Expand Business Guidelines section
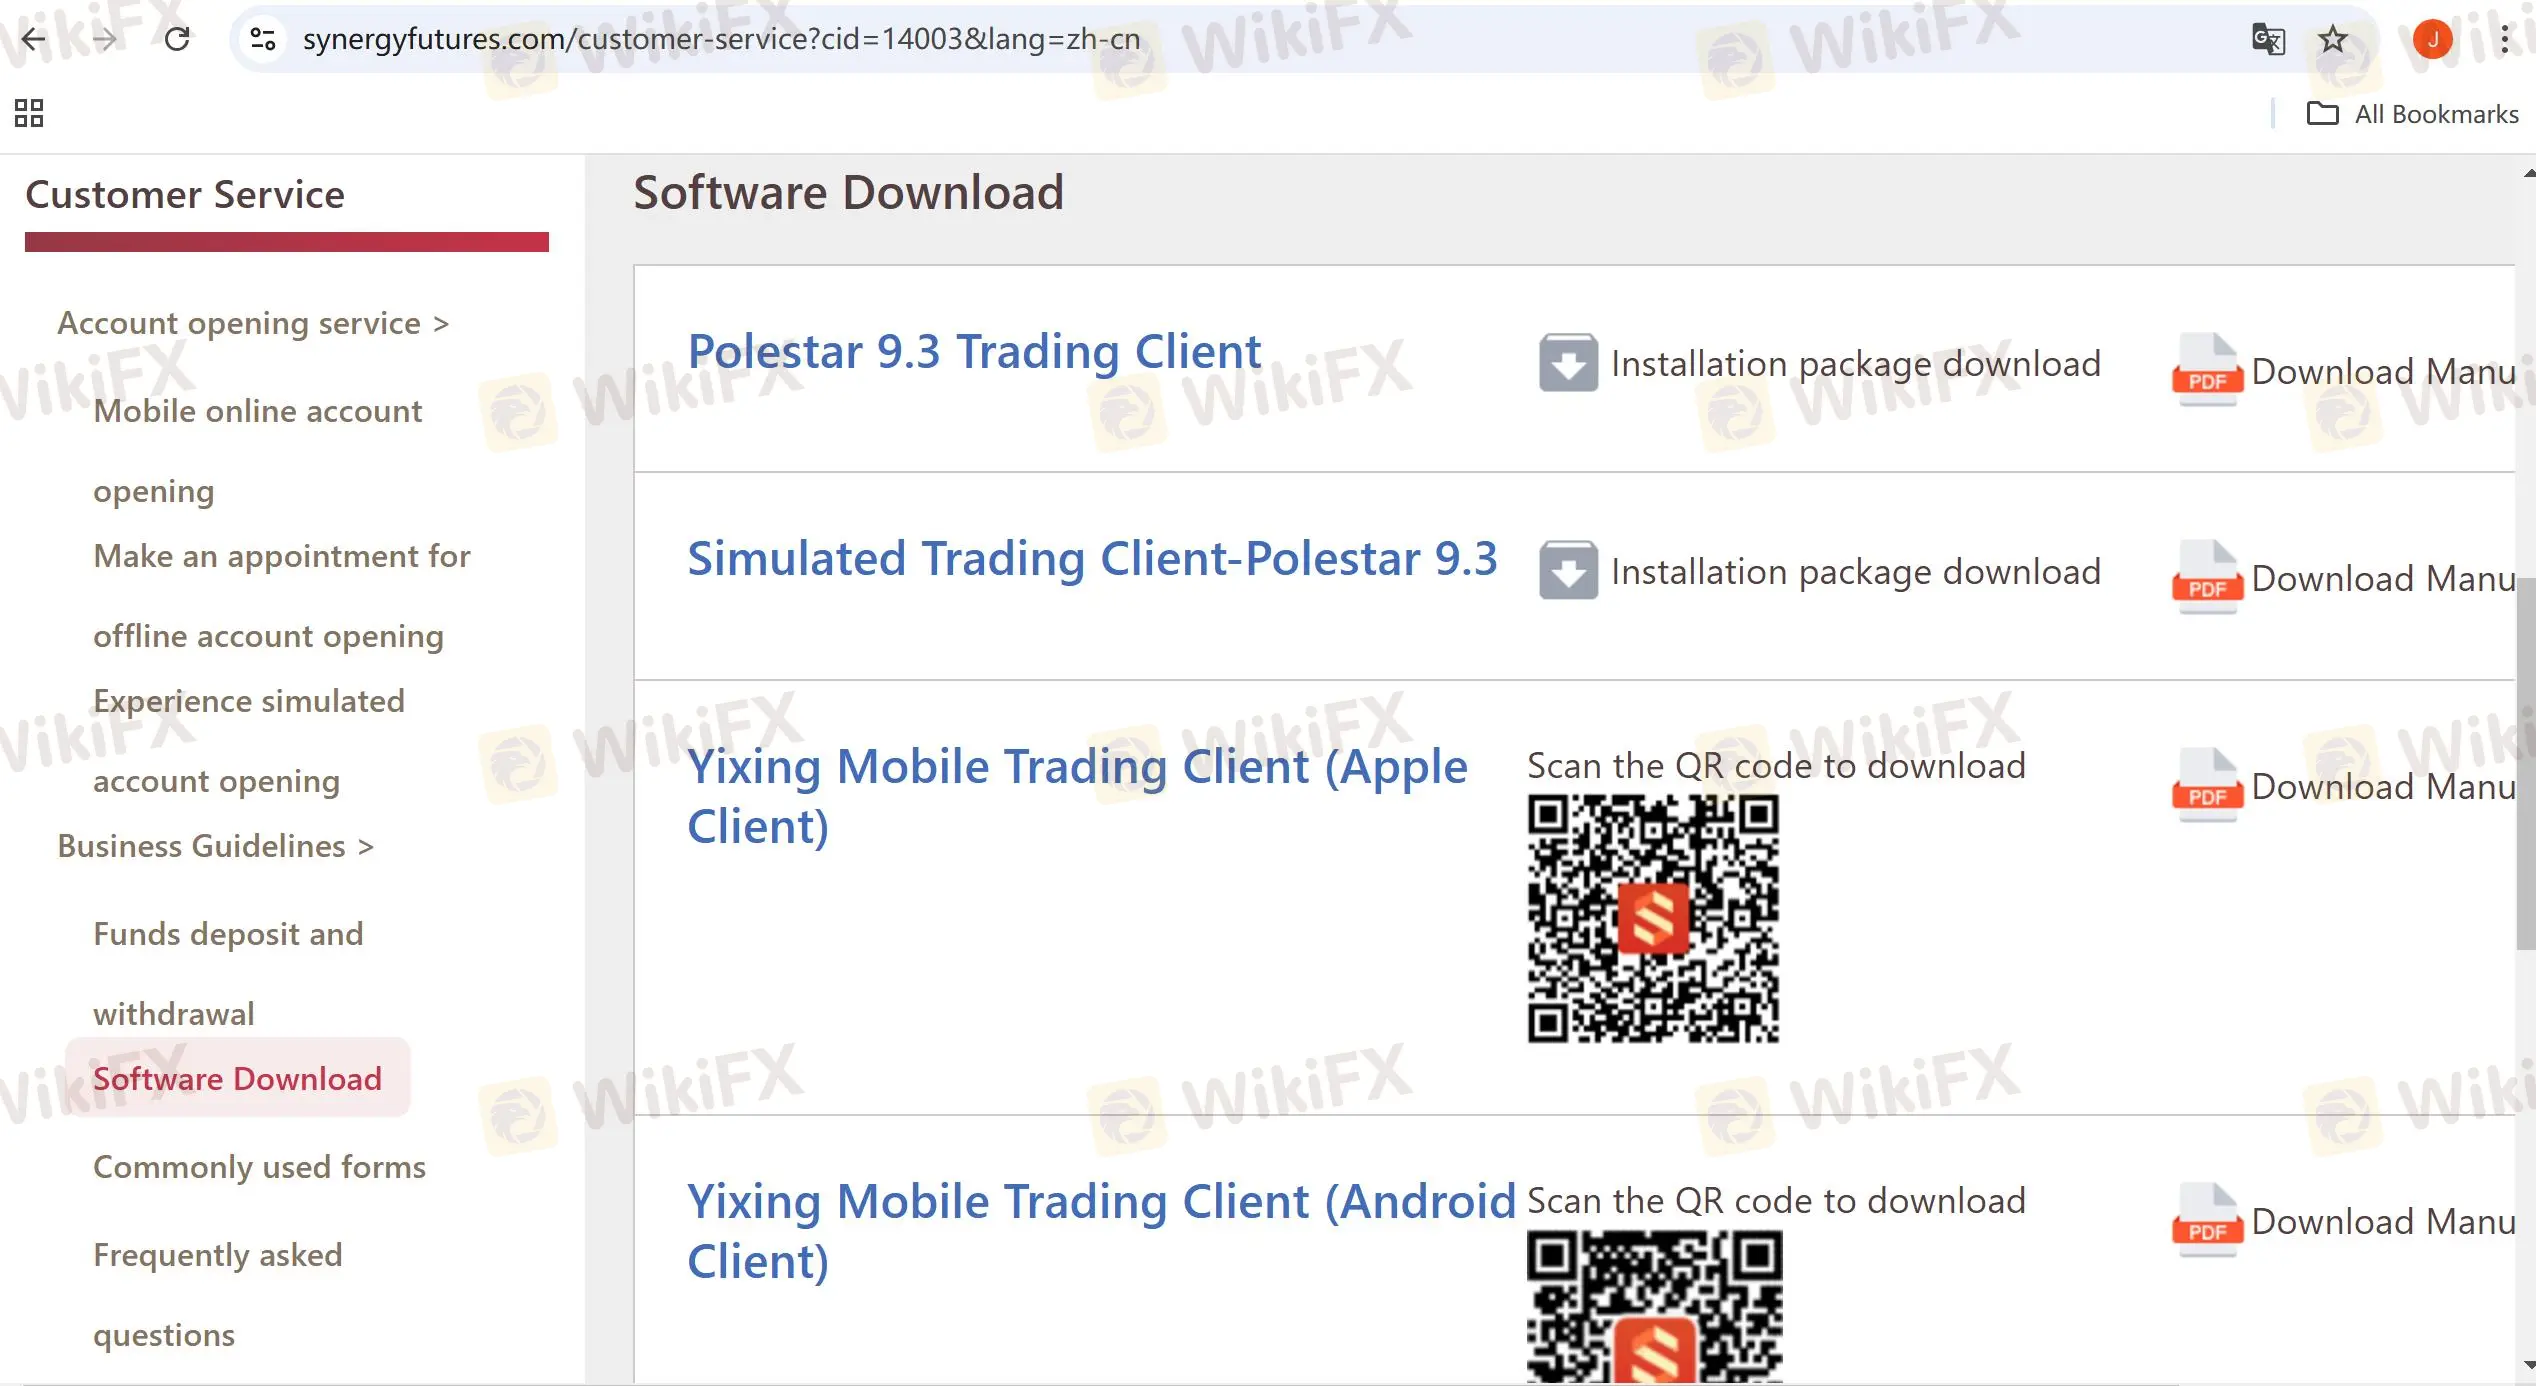Viewport: 2536px width, 1386px height. click(x=215, y=846)
